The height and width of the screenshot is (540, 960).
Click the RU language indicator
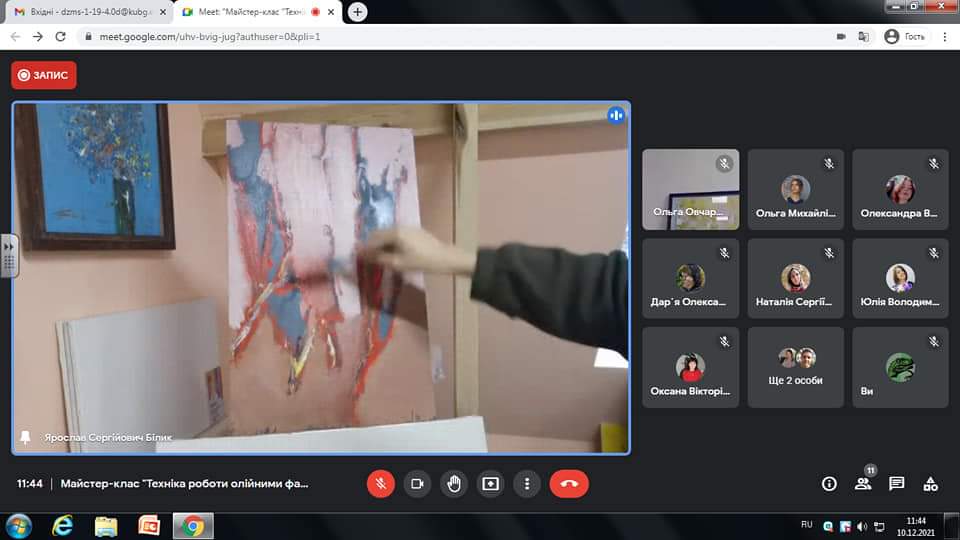806,525
